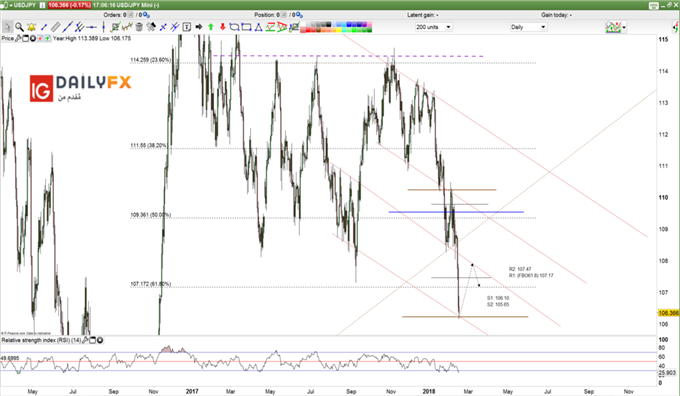Viewport: 680px width, 396px height.
Task: Open the 200 units dropdown
Action: (x=434, y=27)
